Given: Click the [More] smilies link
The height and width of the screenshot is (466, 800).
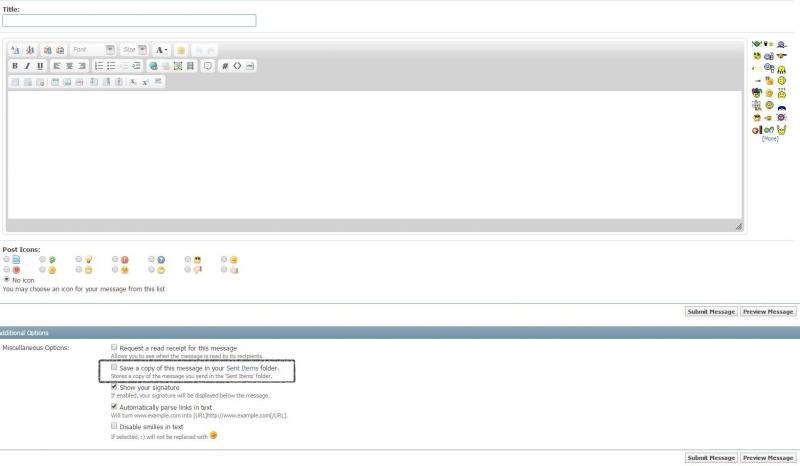Looking at the screenshot, I should coord(769,138).
